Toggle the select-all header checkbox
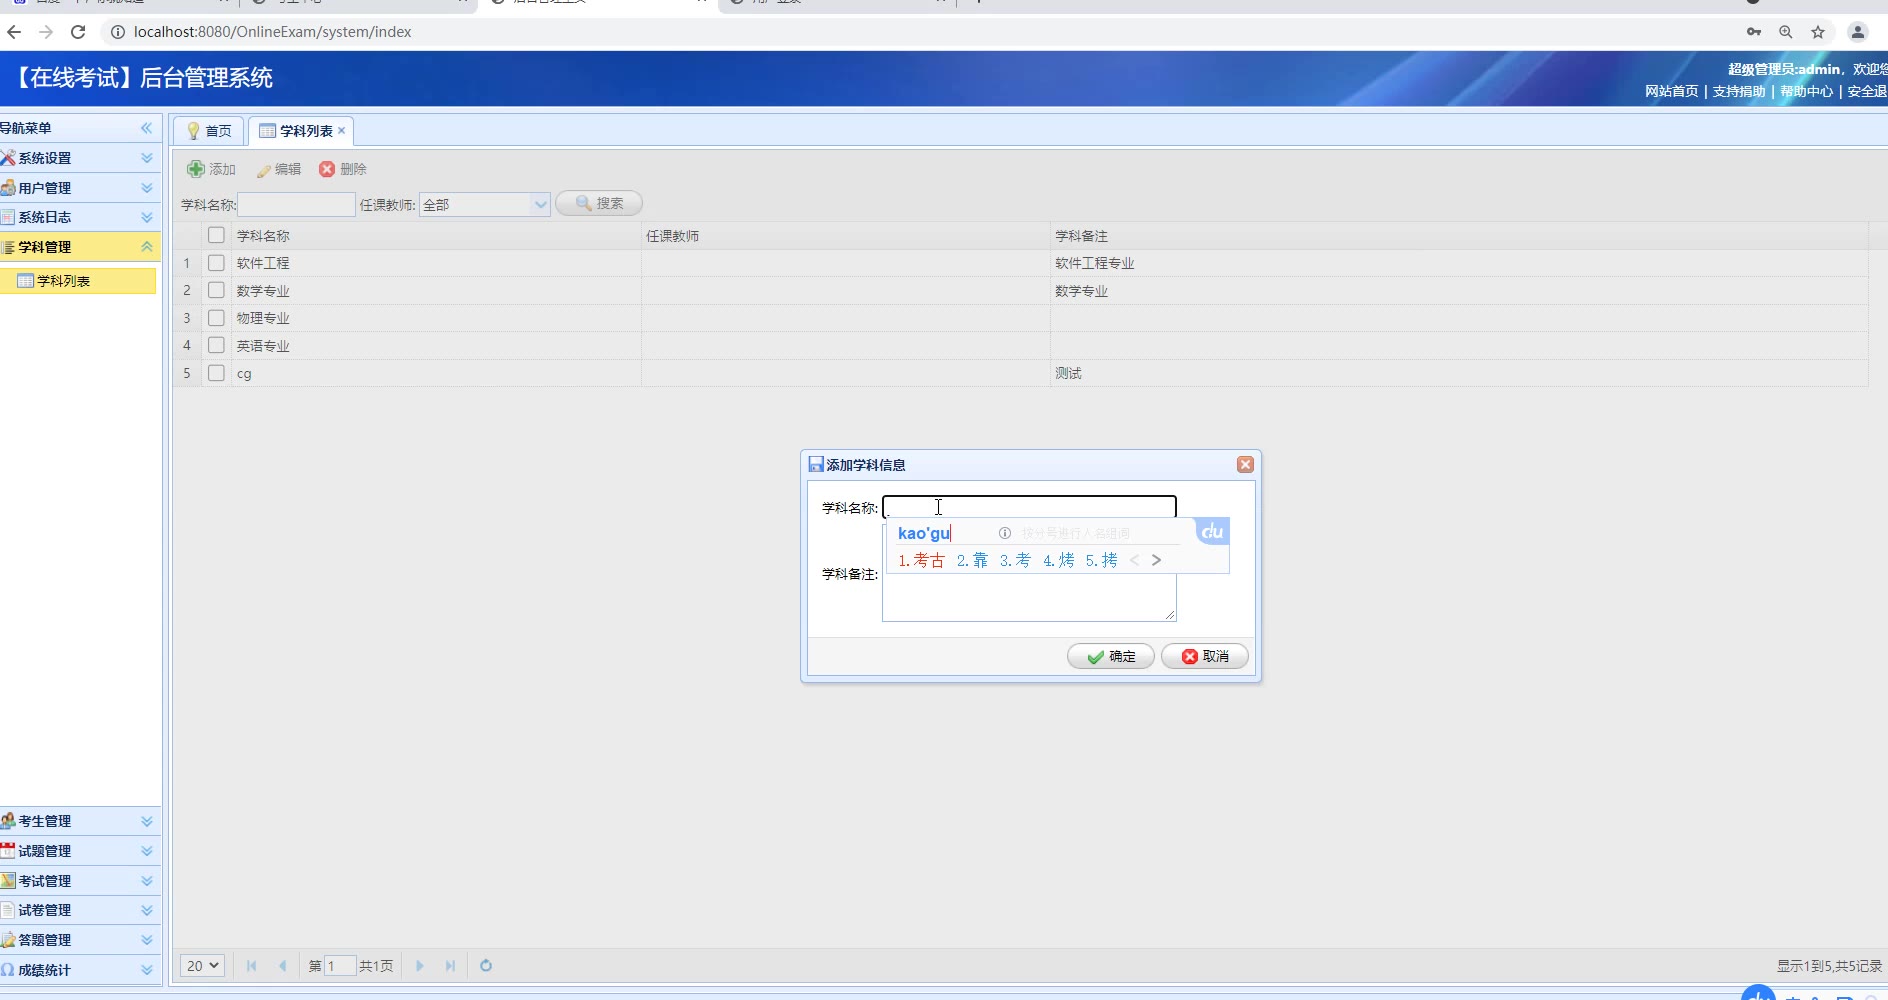This screenshot has width=1888, height=1000. 216,236
